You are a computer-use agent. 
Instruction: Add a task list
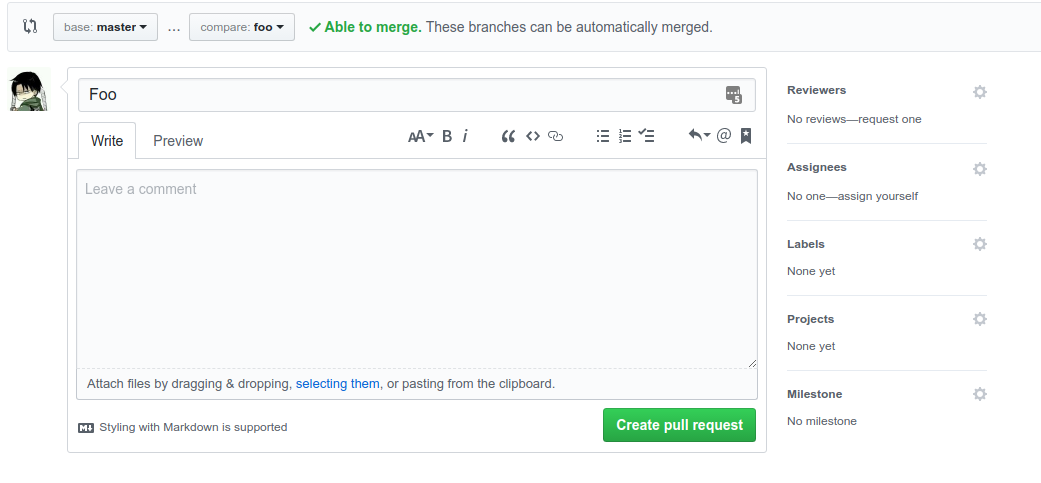point(647,136)
